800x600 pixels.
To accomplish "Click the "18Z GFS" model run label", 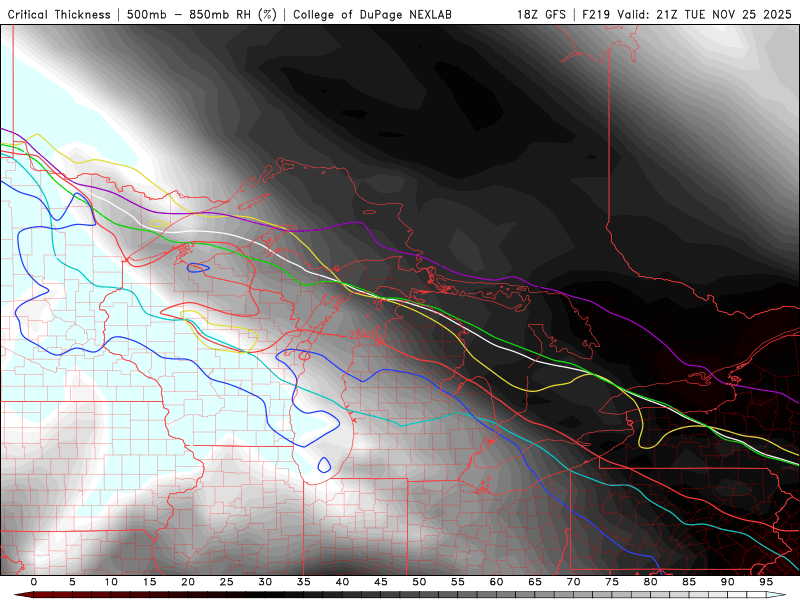I will click(x=541, y=15).
